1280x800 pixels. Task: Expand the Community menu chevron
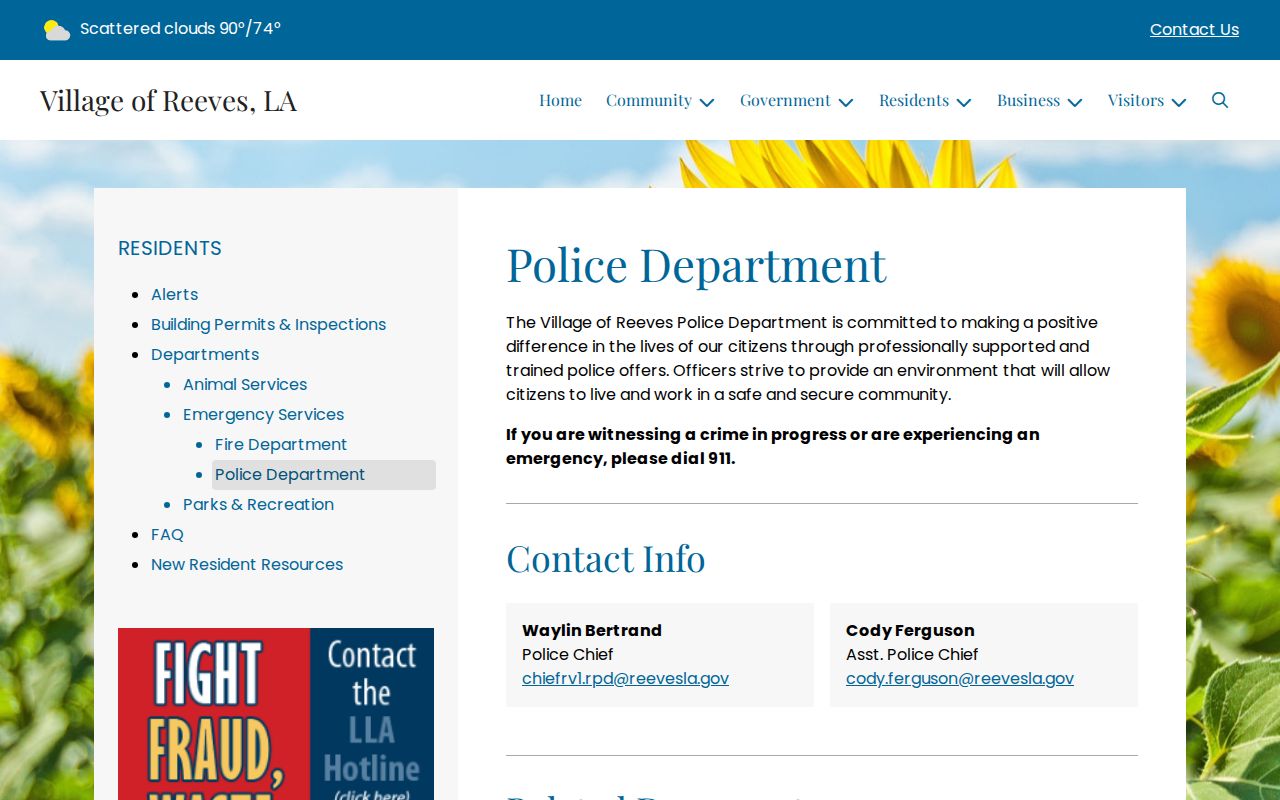point(707,102)
